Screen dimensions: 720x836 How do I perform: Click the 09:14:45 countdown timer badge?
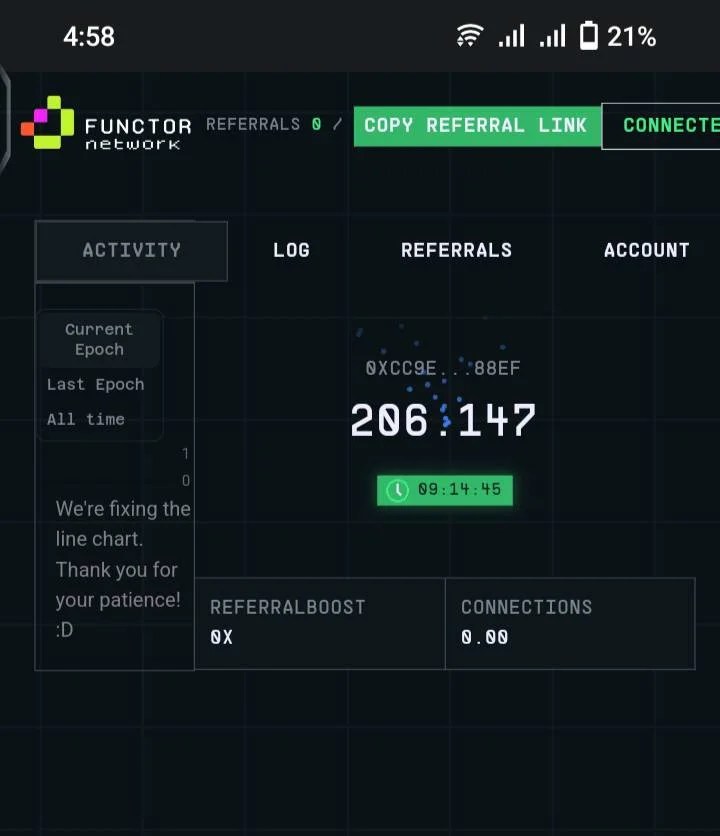point(445,490)
